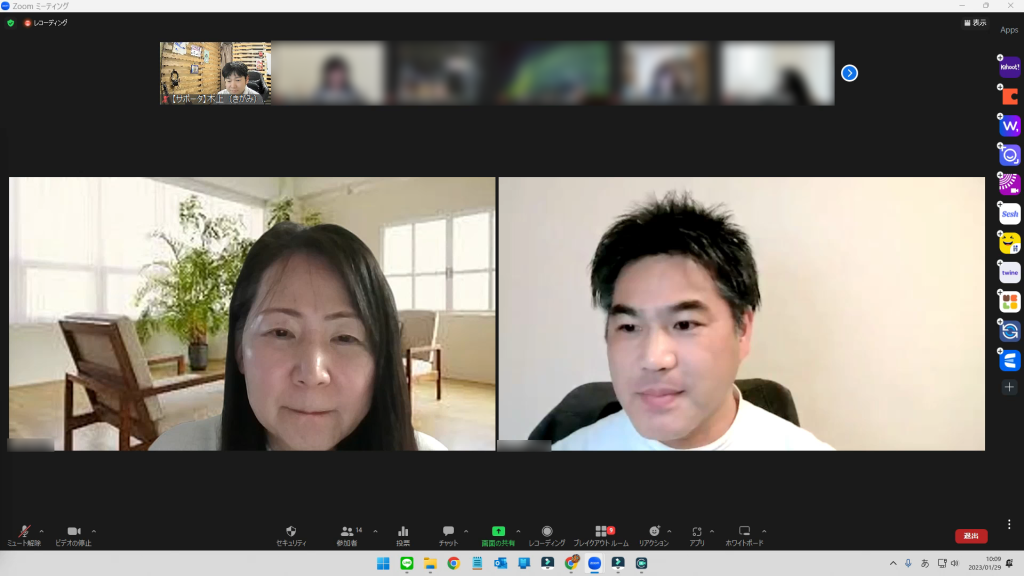
Task: Open the Sesh app icon
Action: click(x=1010, y=214)
